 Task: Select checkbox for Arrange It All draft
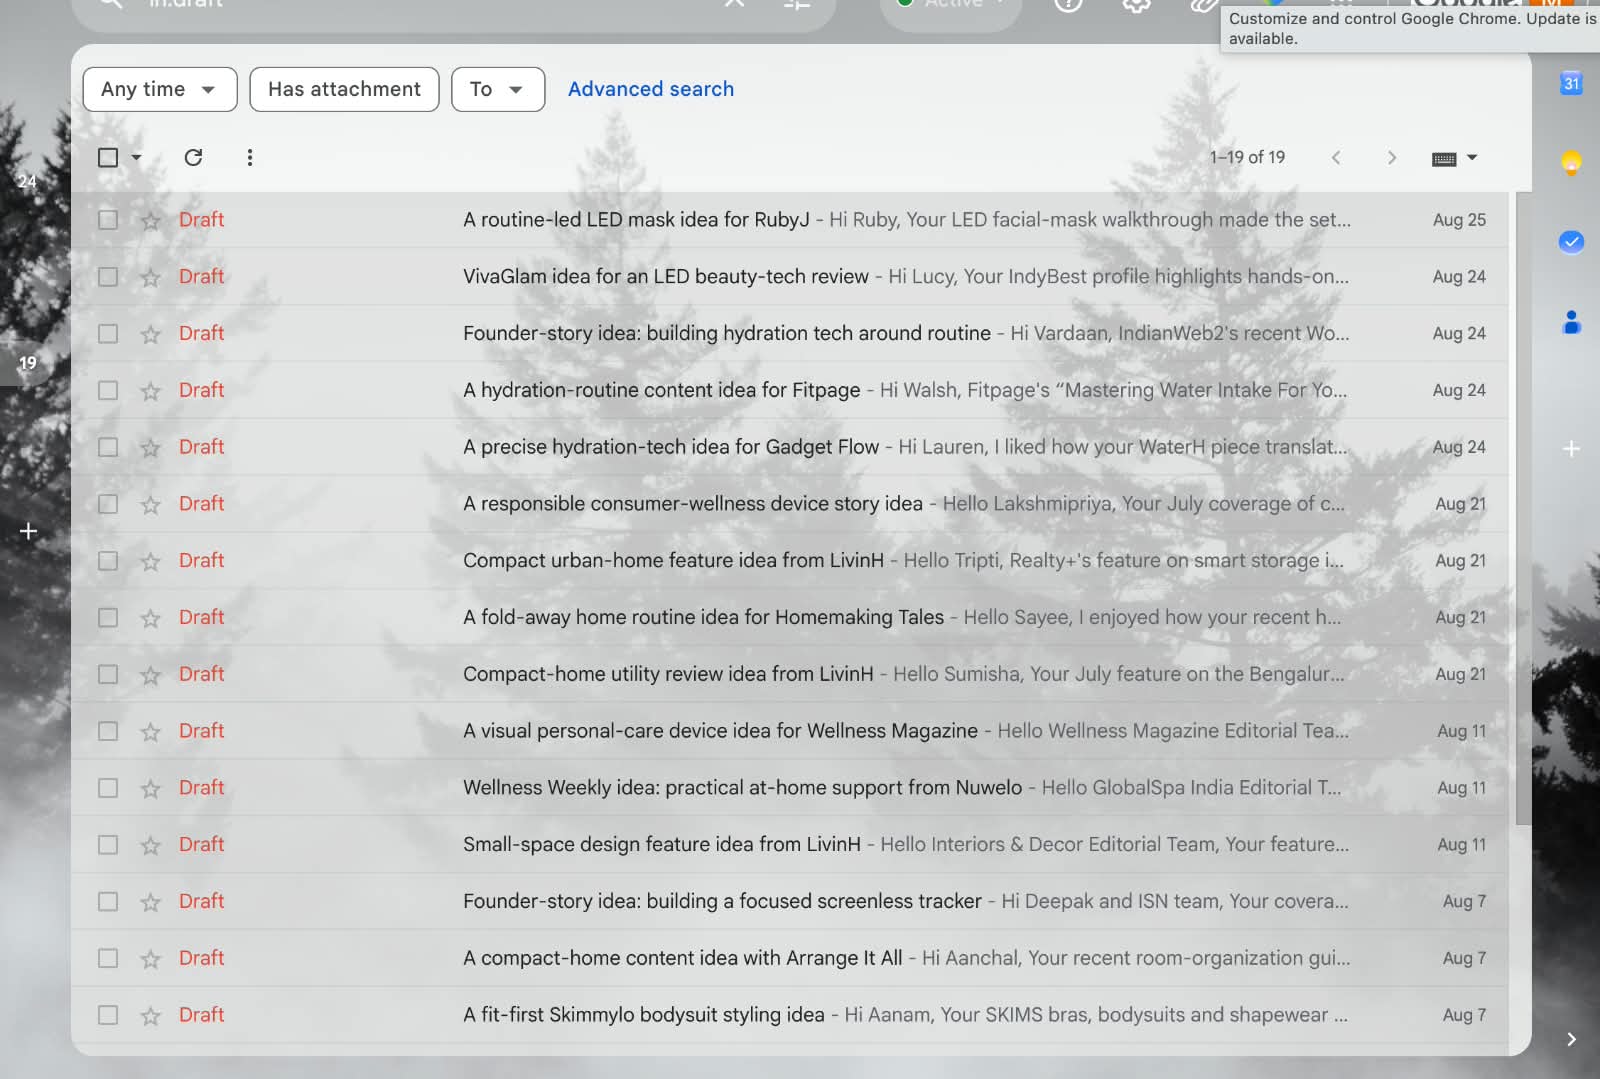coord(108,959)
